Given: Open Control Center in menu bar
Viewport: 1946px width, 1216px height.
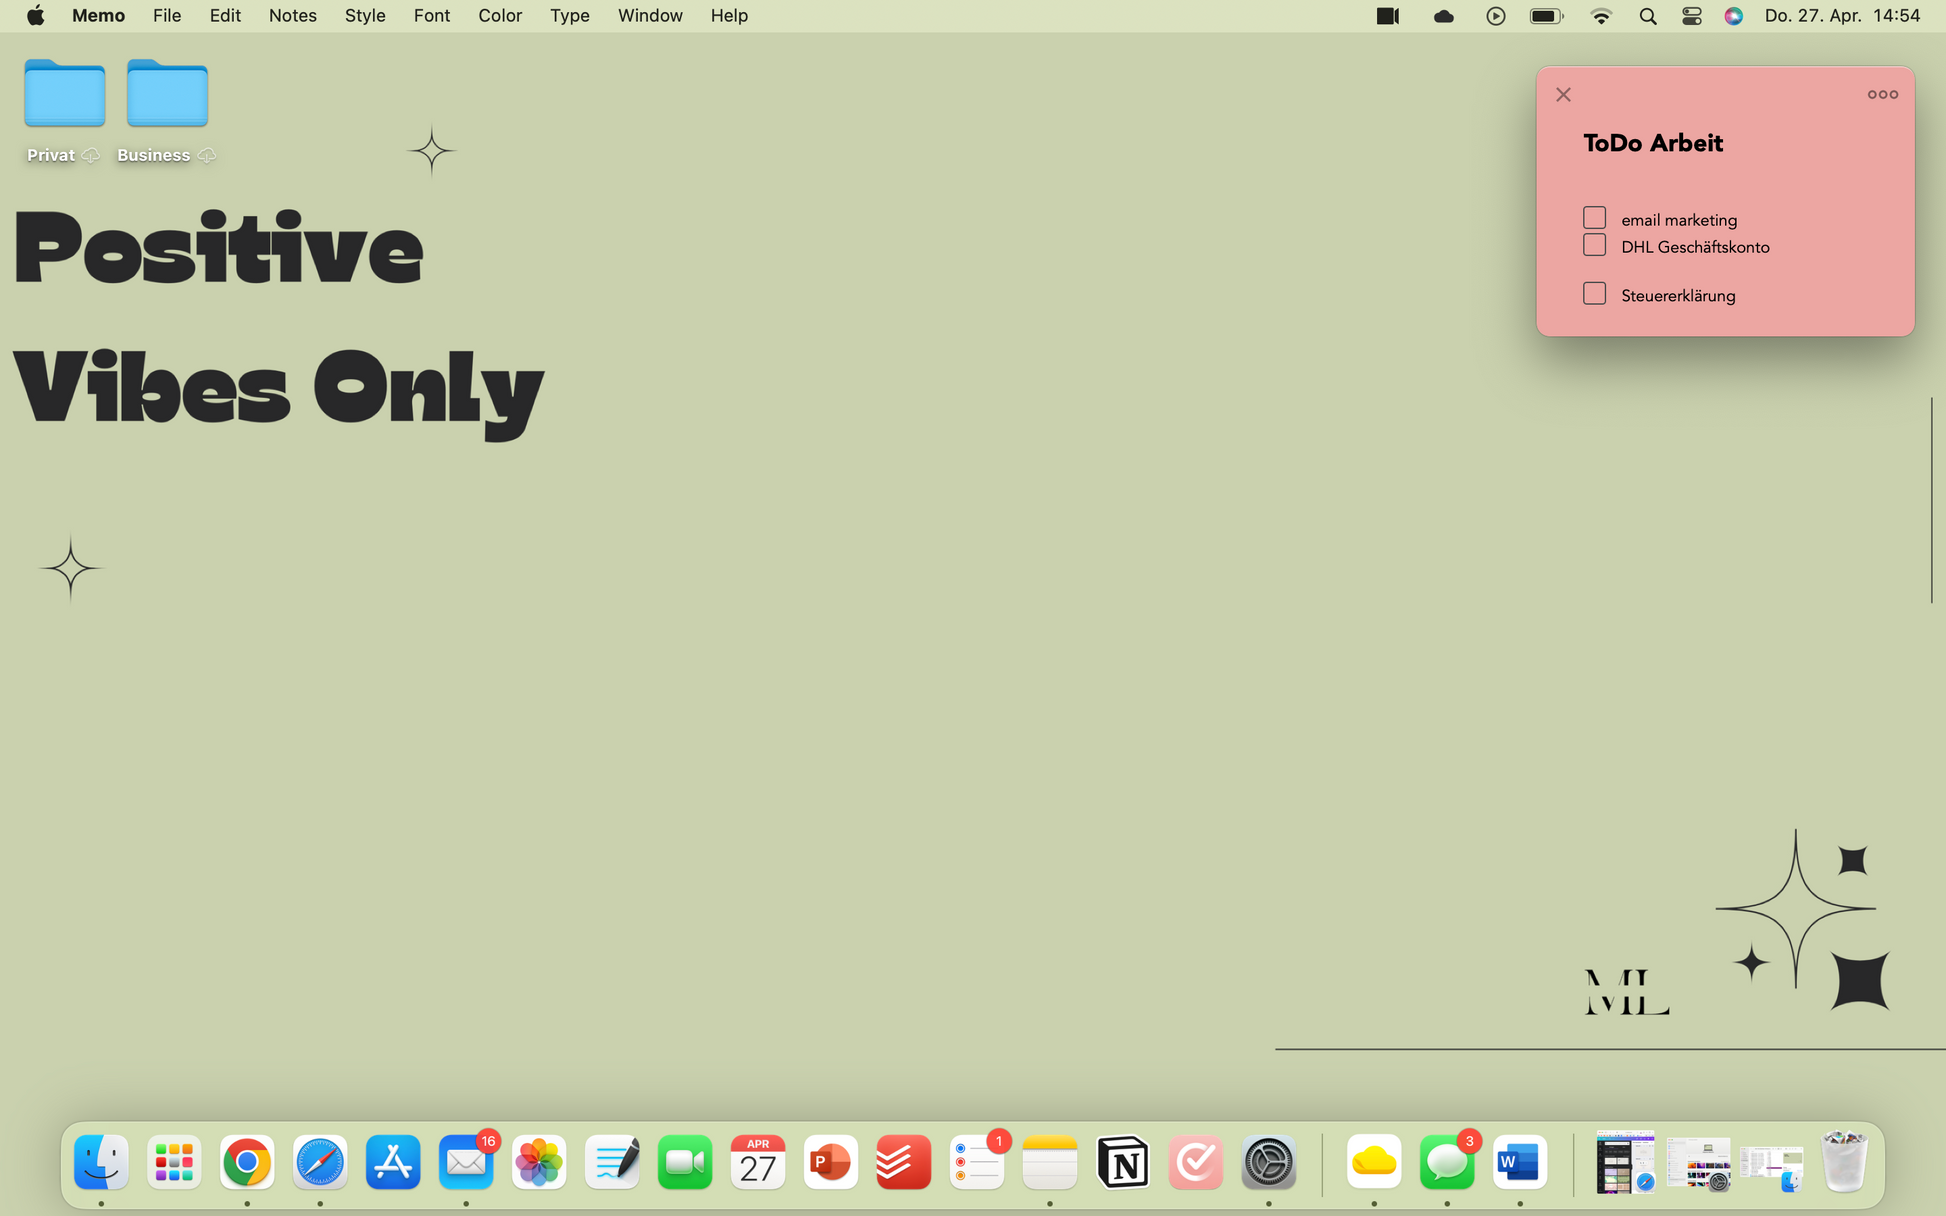Looking at the screenshot, I should tap(1691, 16).
